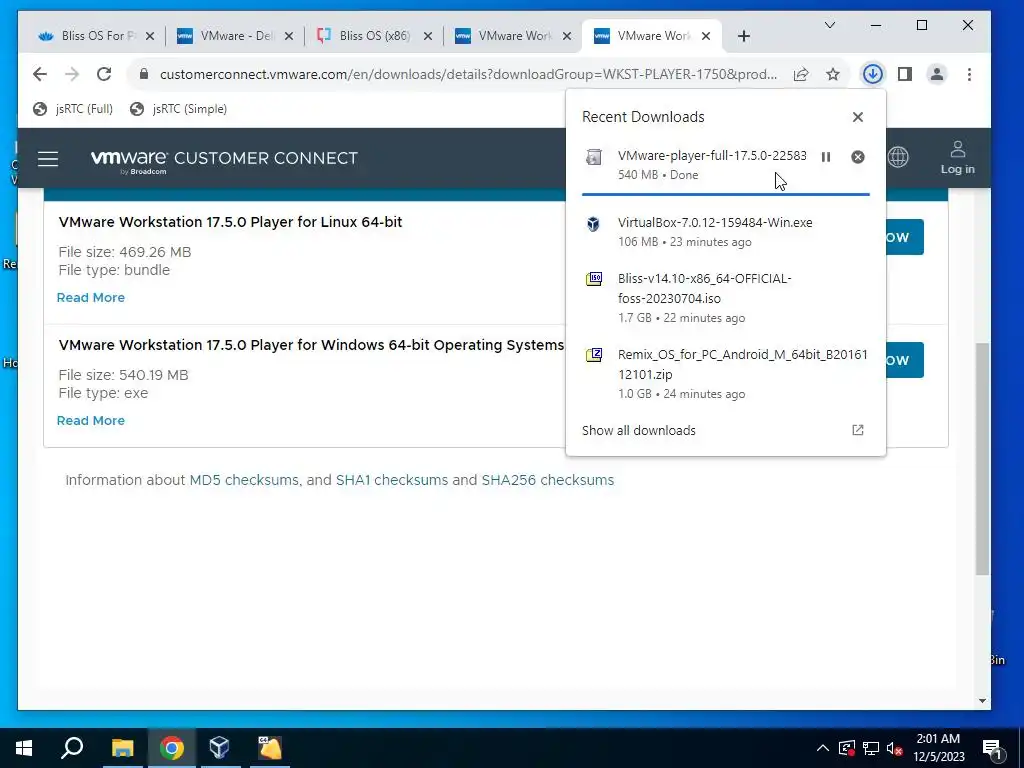Image resolution: width=1024 pixels, height=768 pixels.
Task: Open the jsRTC (Full) bookmark
Action: (73, 109)
